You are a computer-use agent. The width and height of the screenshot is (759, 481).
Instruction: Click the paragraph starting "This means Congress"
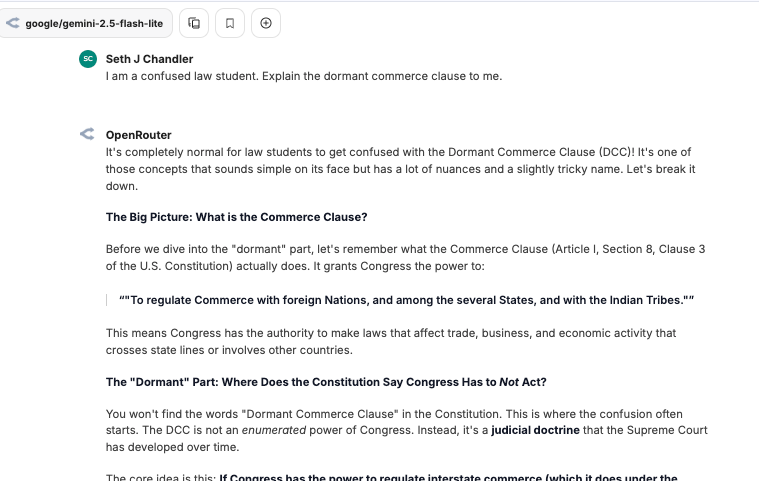point(391,341)
